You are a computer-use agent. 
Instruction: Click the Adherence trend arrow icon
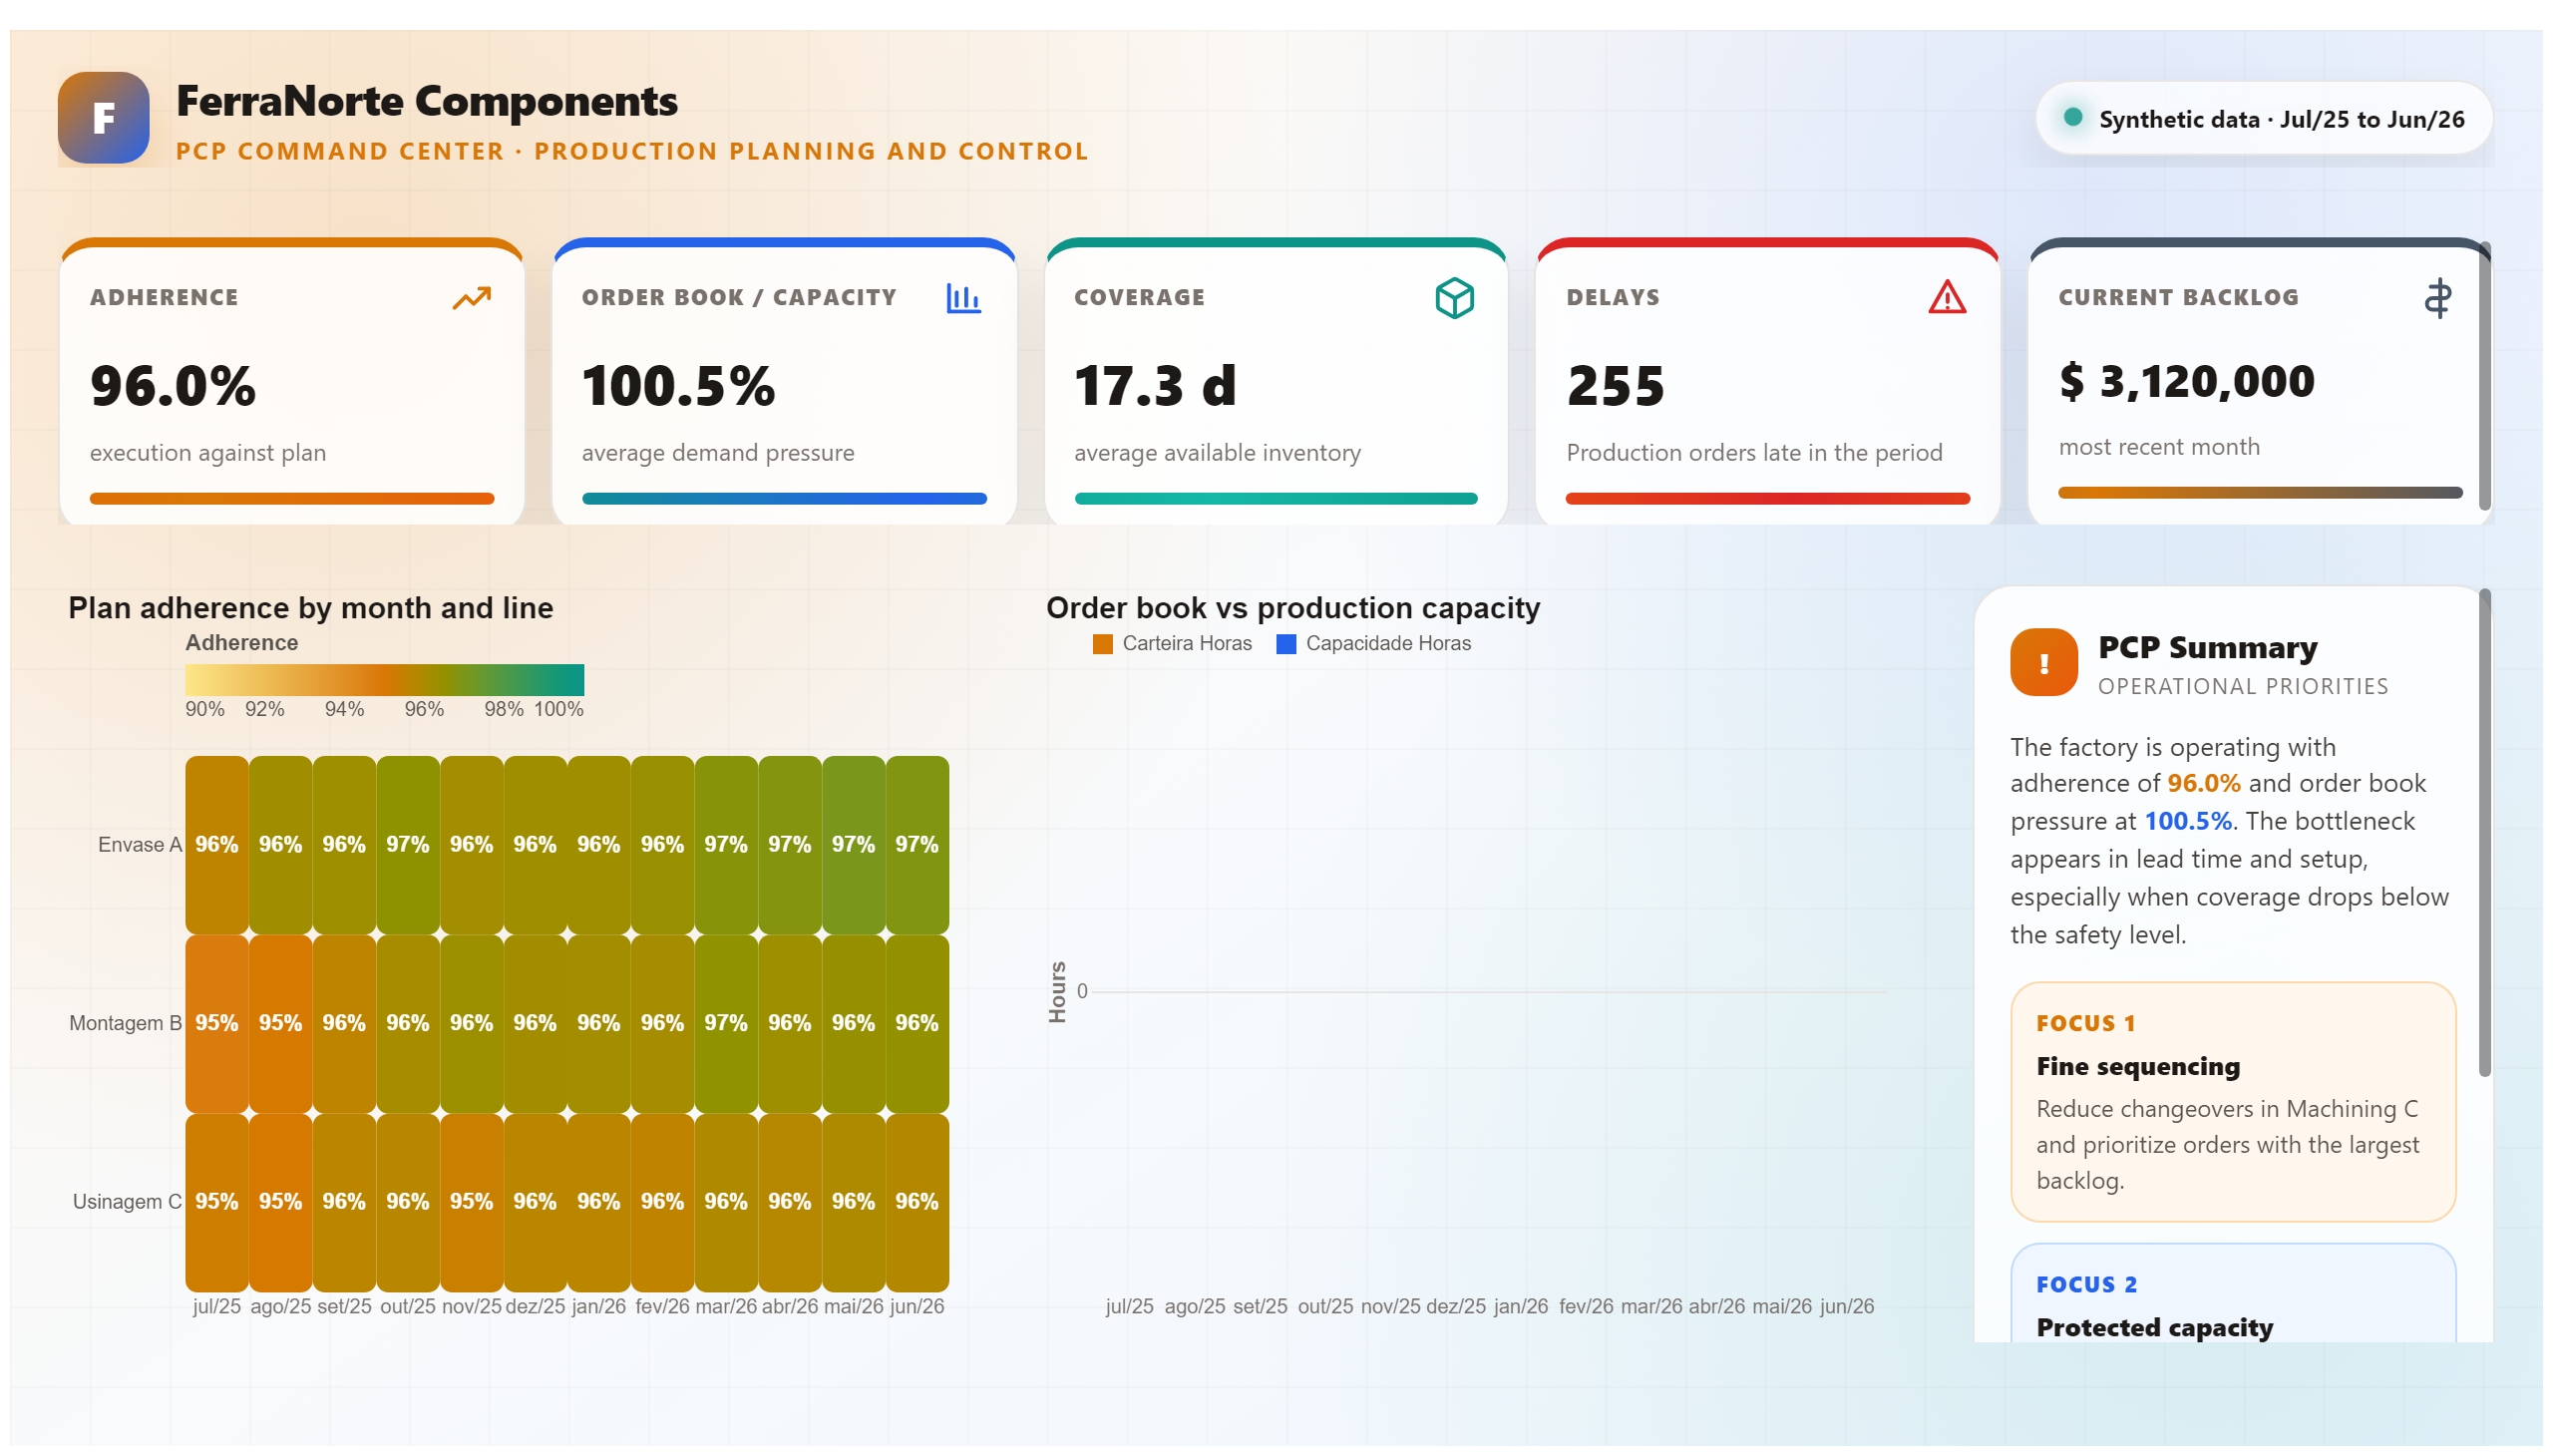point(471,298)
